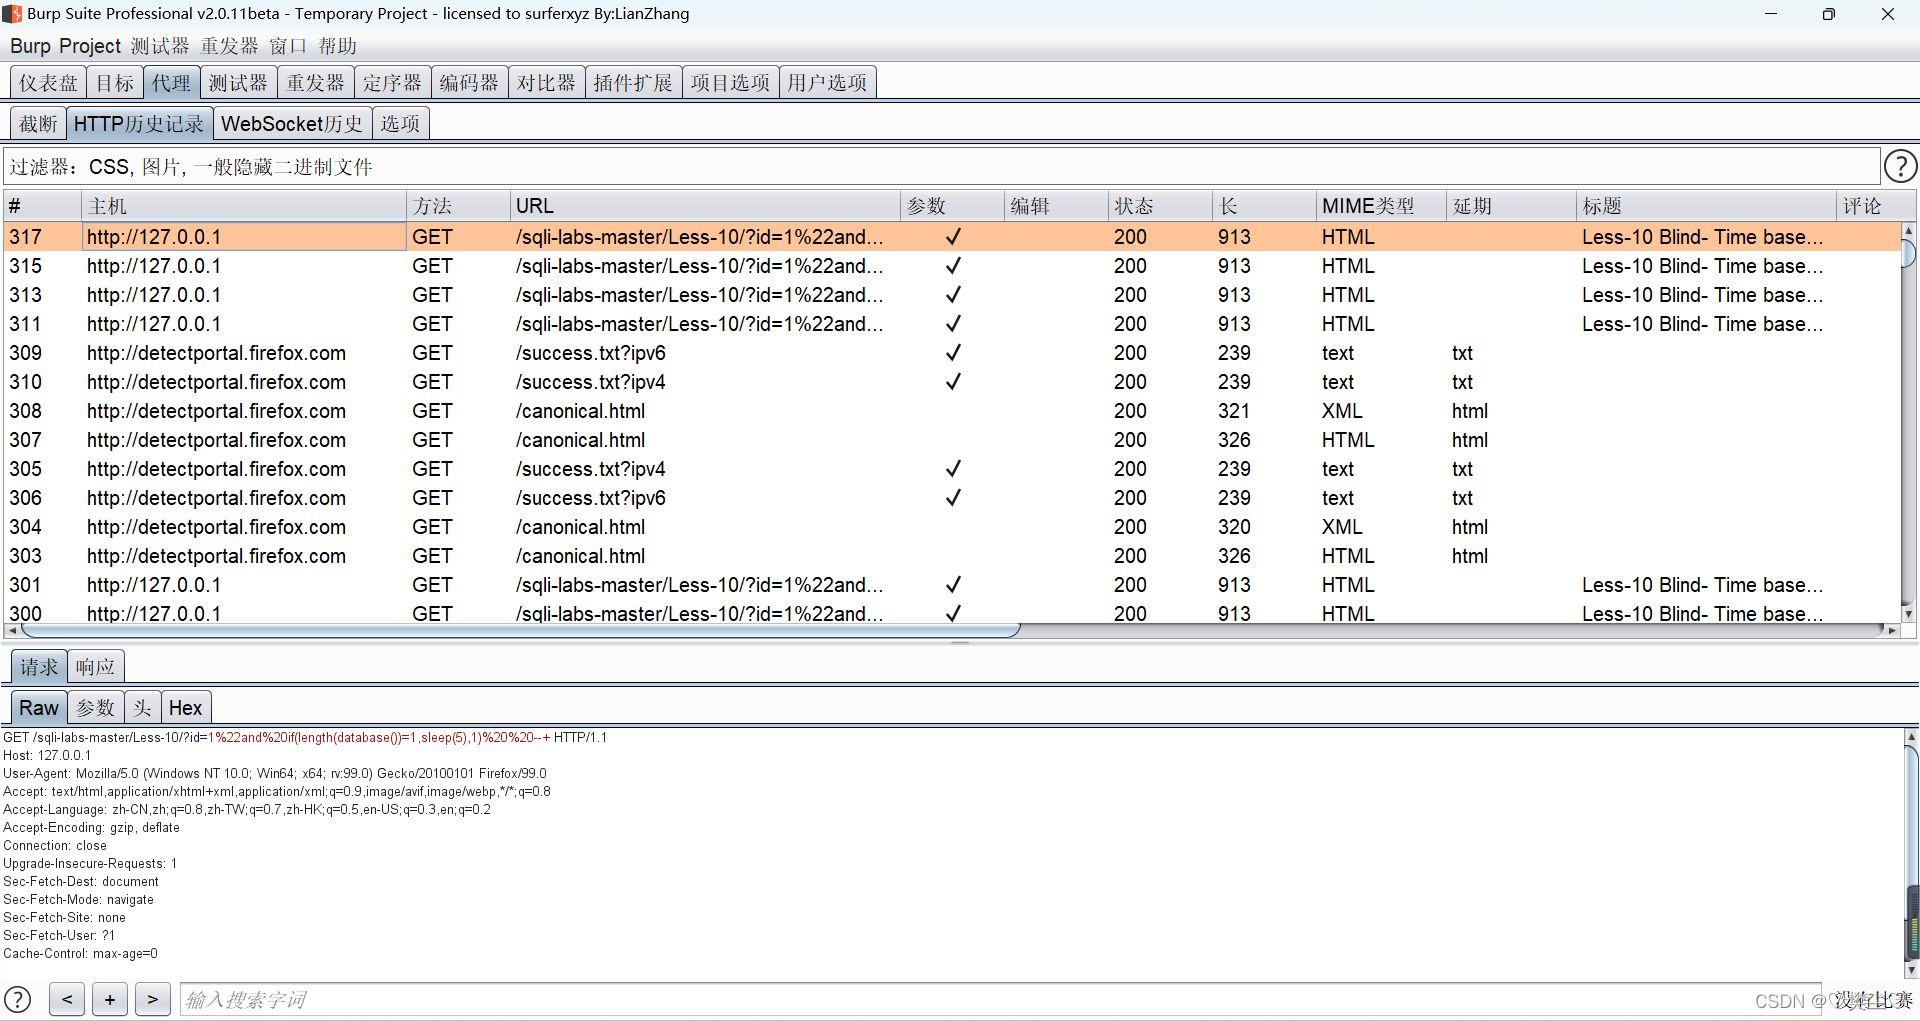Screen dimensions: 1920x1021
Task: Click the plus button beside search box
Action: pyautogui.click(x=110, y=999)
